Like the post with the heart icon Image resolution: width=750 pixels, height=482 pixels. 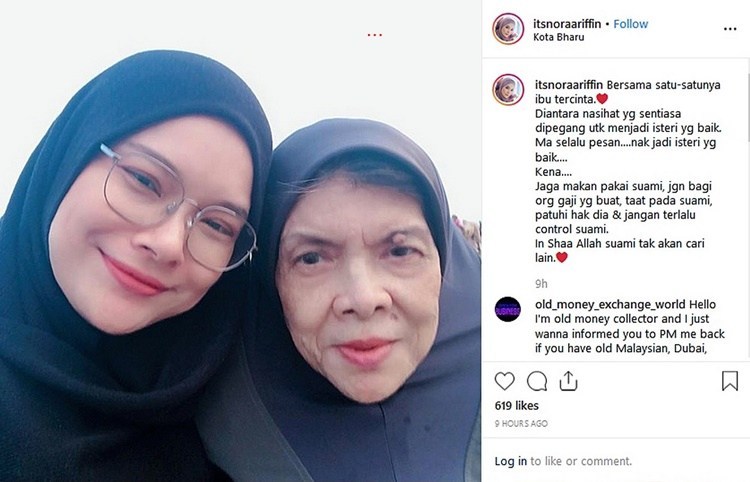504,381
